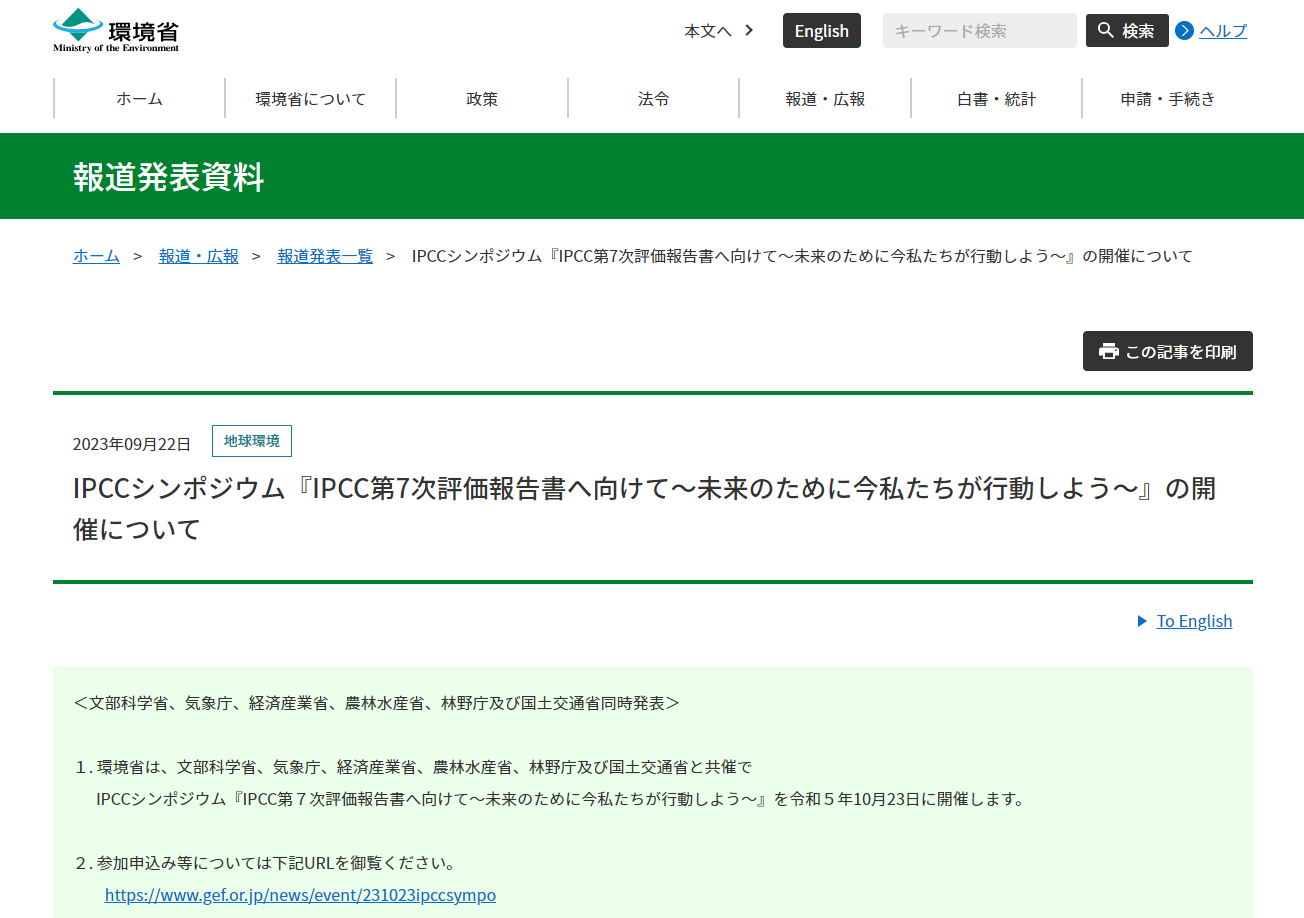Open the 報道・広報 navigation menu
The width and height of the screenshot is (1304, 918).
click(x=825, y=99)
